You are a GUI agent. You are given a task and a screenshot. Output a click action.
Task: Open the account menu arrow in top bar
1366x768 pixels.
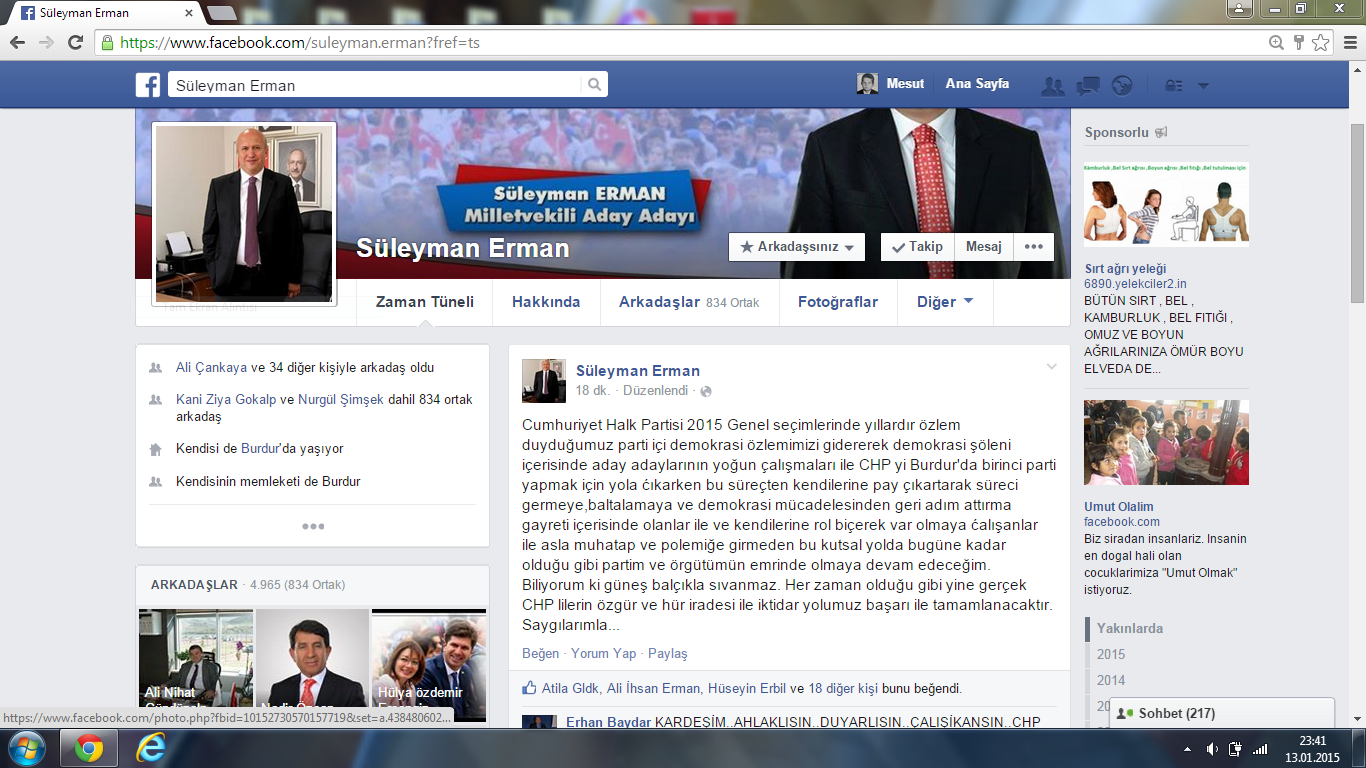1203,86
